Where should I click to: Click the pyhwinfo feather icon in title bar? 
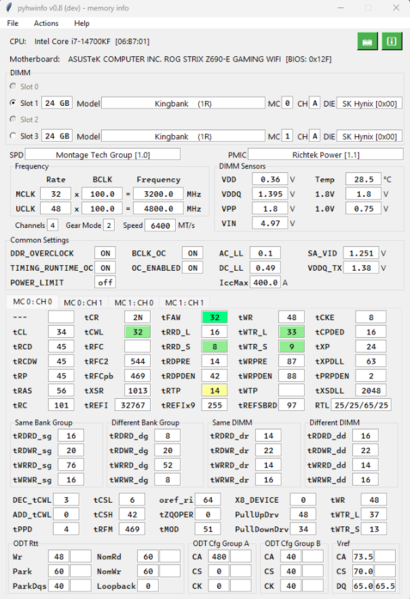point(9,8)
